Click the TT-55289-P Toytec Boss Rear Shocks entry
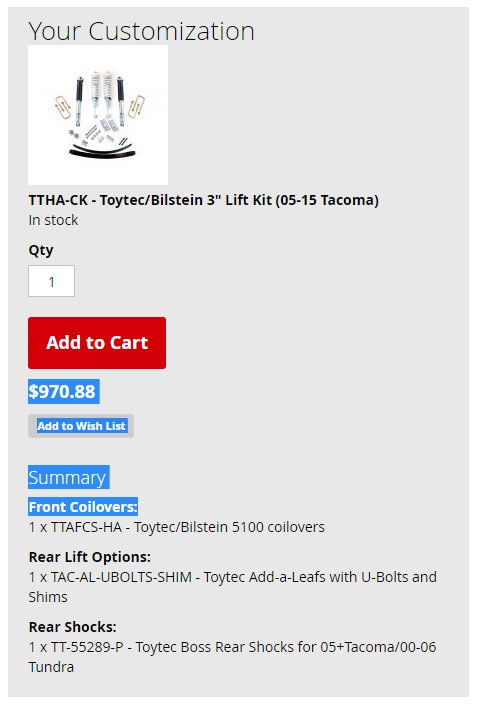477x706 pixels. (232, 657)
